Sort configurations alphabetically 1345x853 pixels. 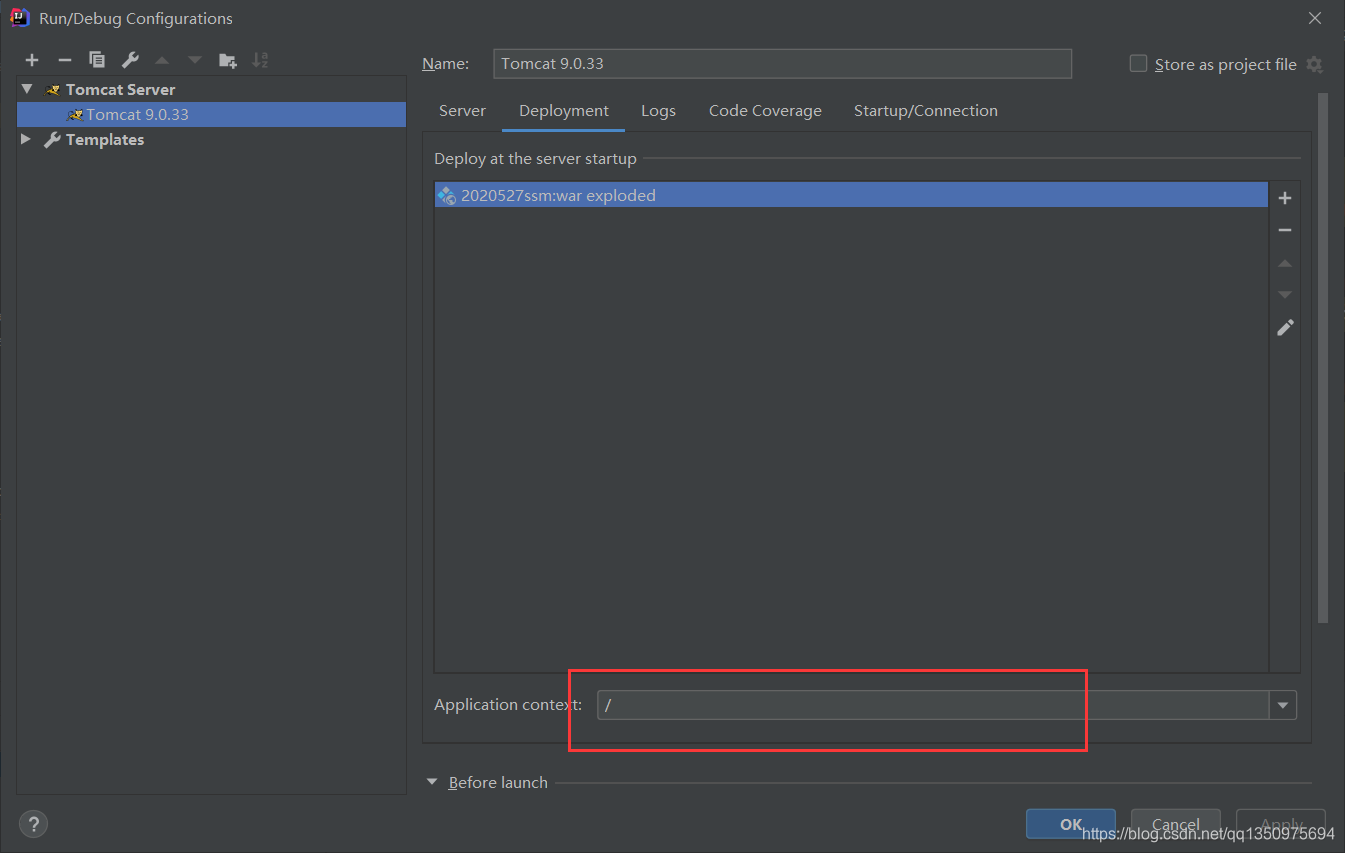pos(260,60)
